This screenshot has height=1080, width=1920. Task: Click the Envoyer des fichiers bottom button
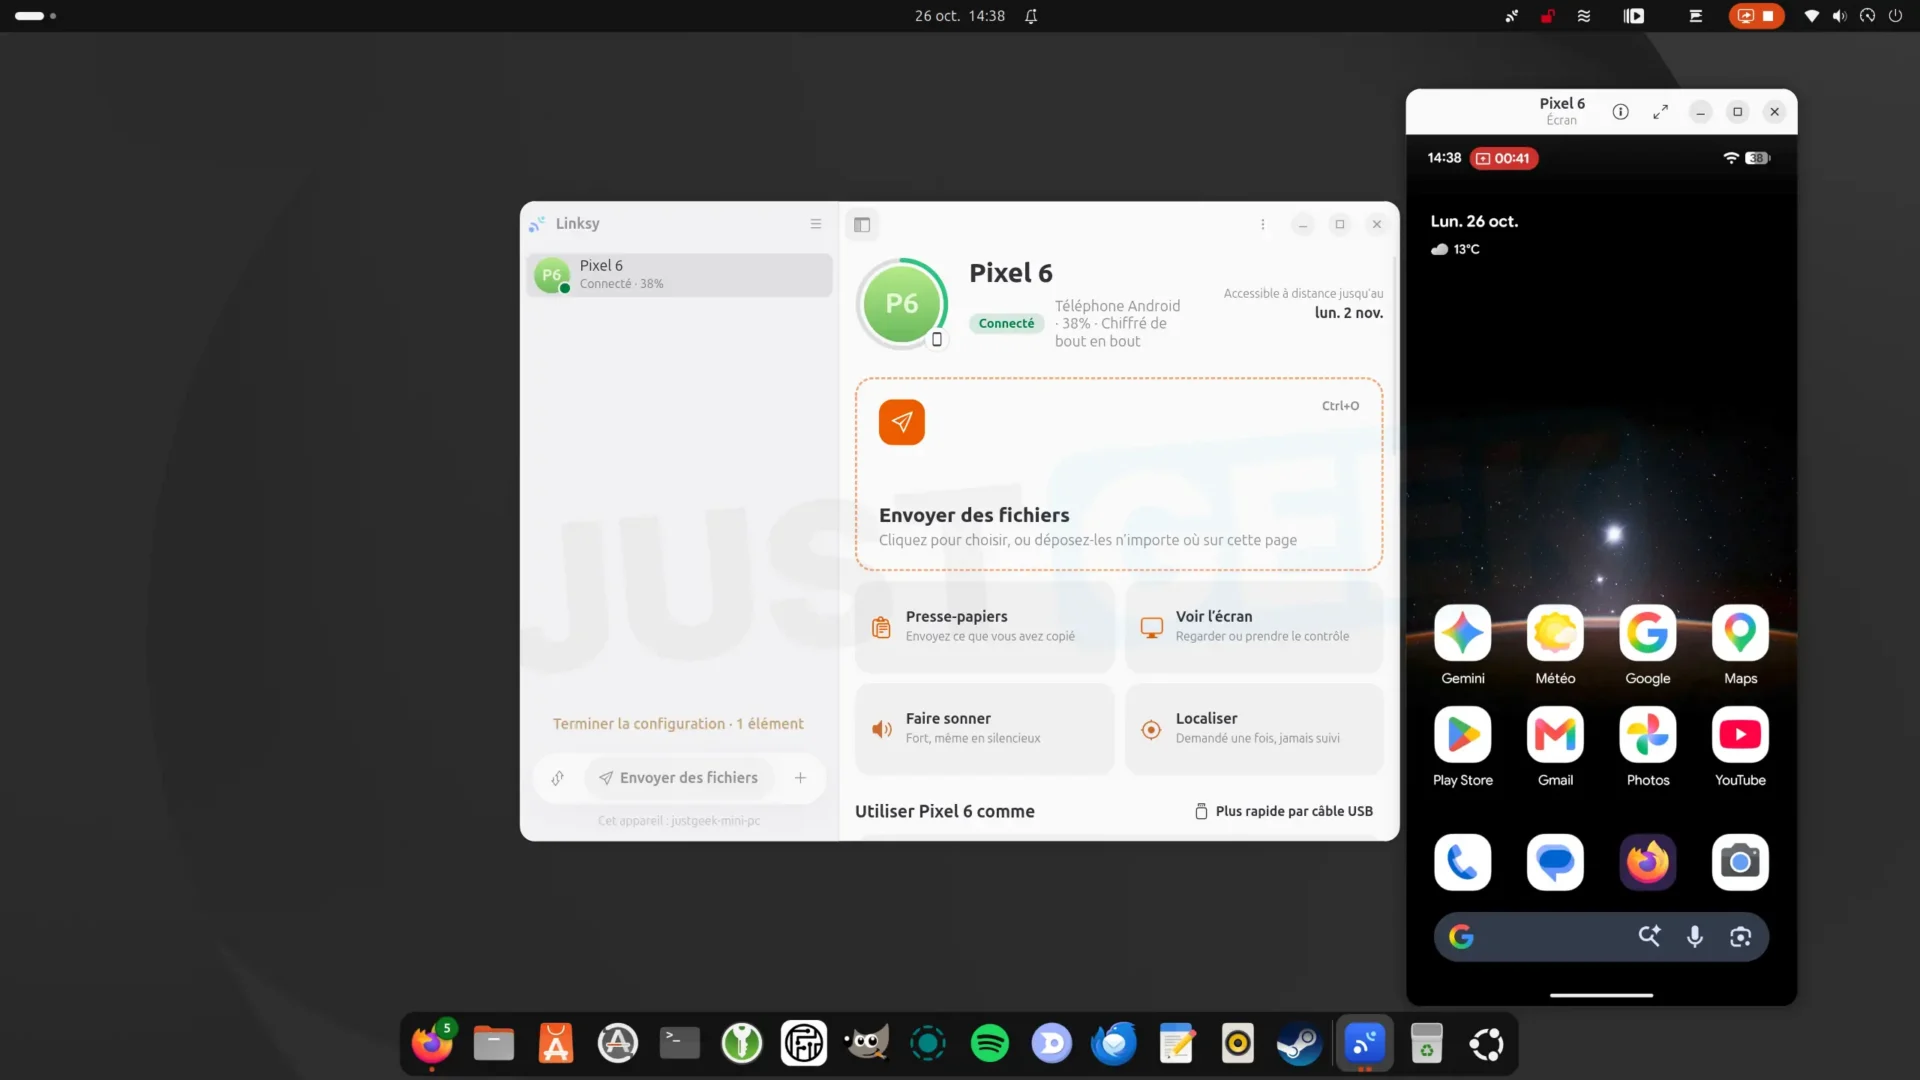679,778
